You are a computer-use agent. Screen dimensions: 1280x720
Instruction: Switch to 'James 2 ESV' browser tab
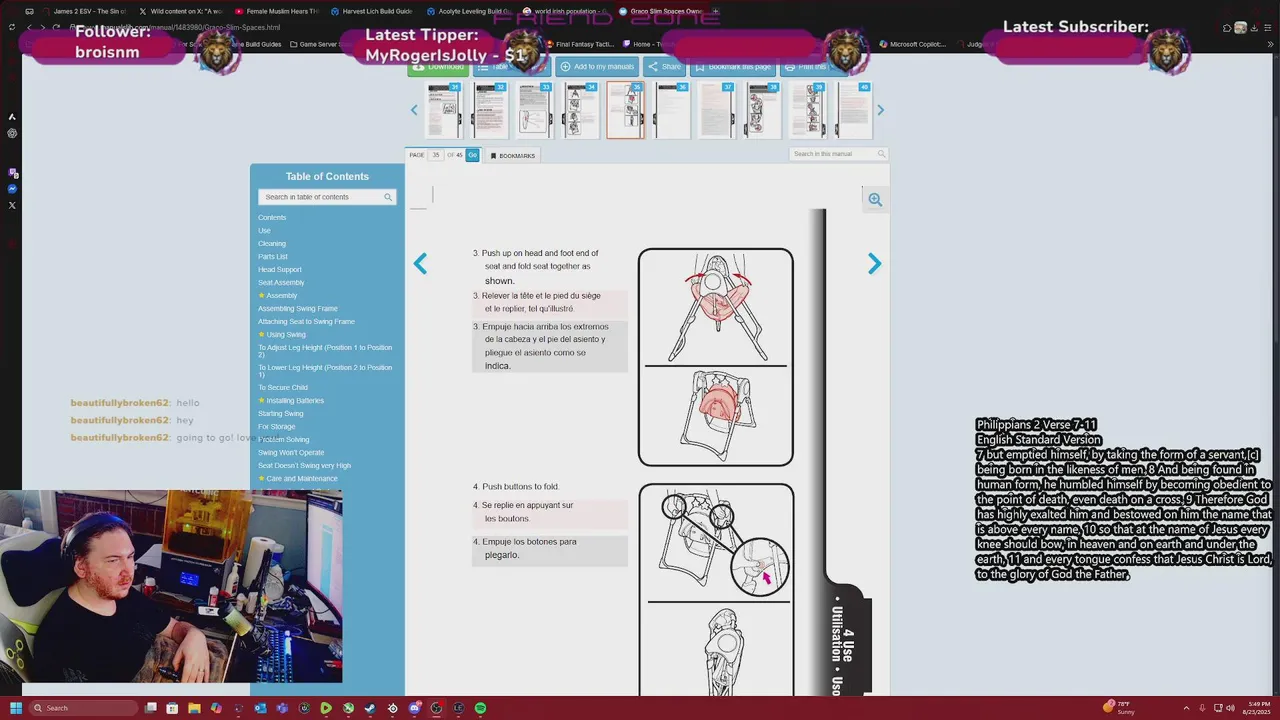(84, 11)
